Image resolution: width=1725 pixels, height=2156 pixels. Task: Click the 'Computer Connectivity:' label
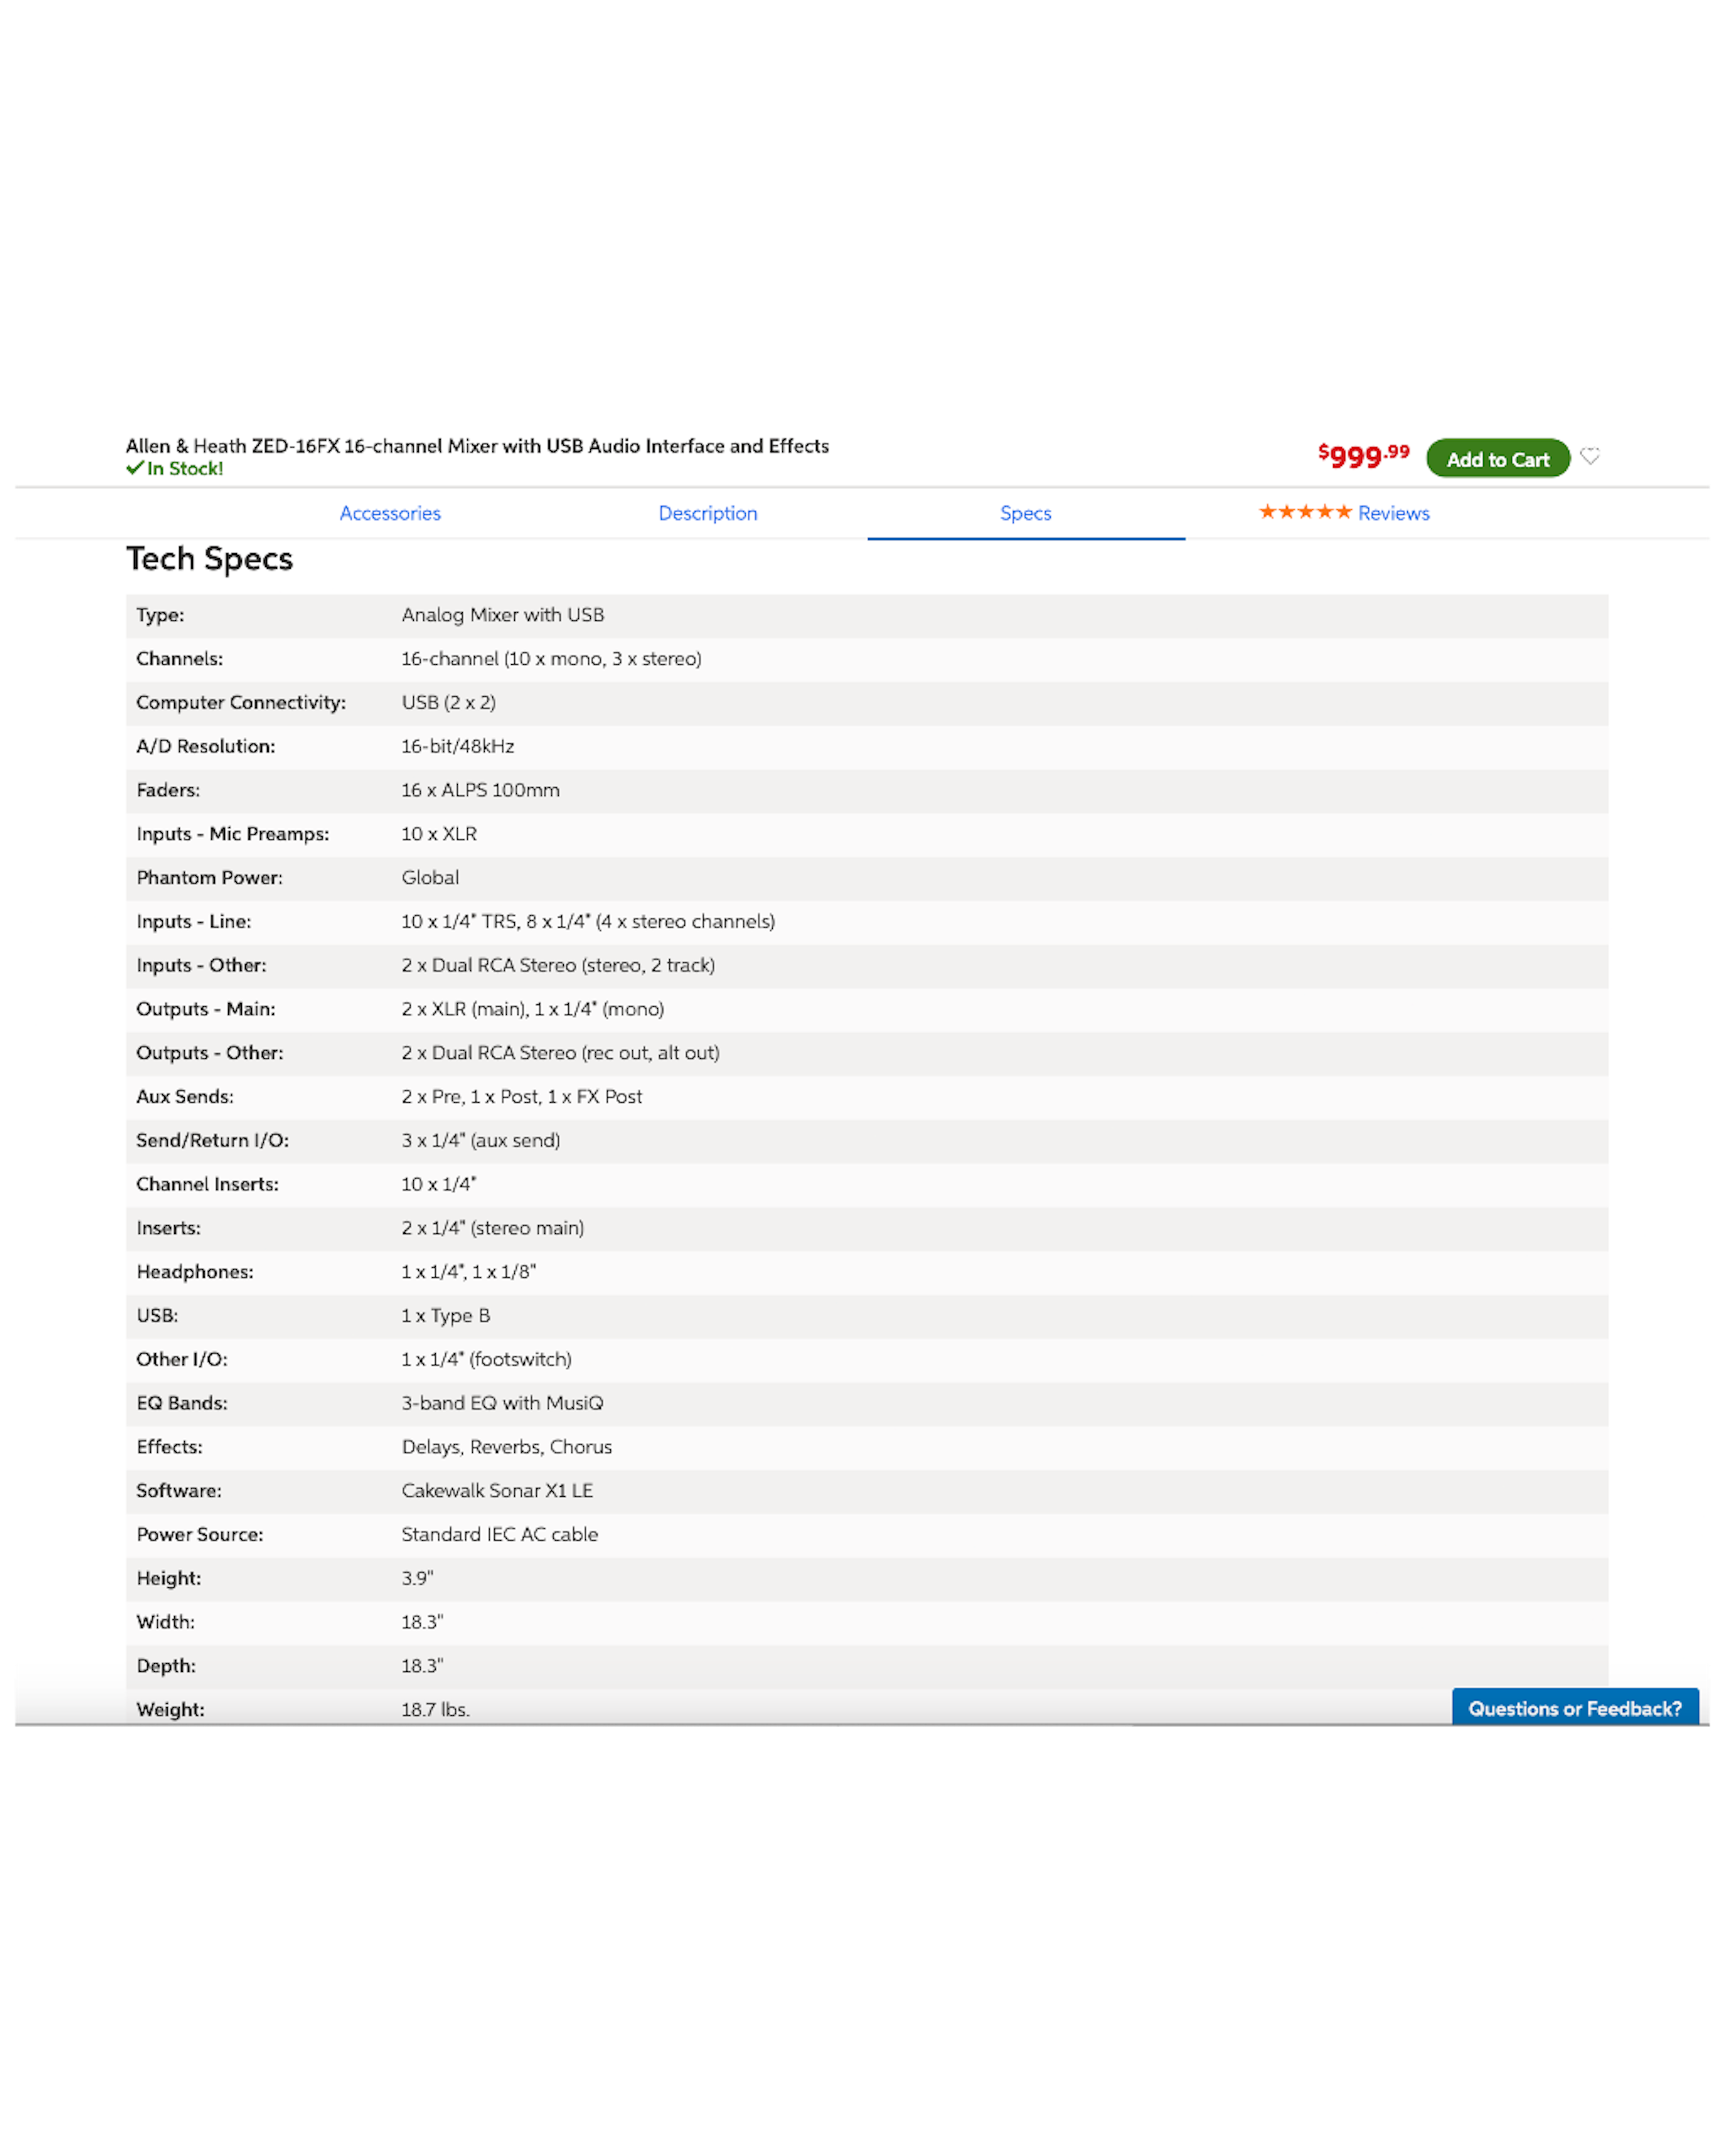241,703
